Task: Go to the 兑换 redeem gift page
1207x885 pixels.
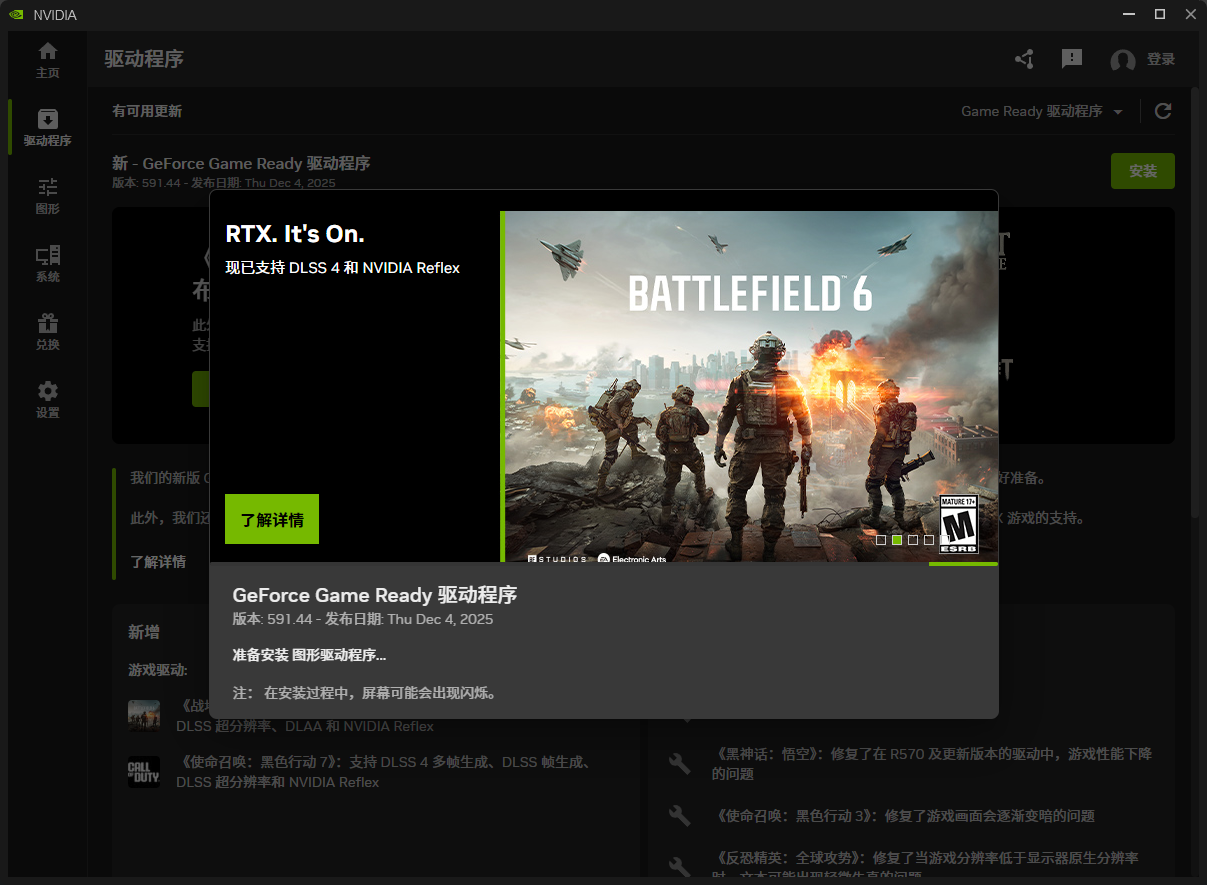Action: tap(47, 332)
